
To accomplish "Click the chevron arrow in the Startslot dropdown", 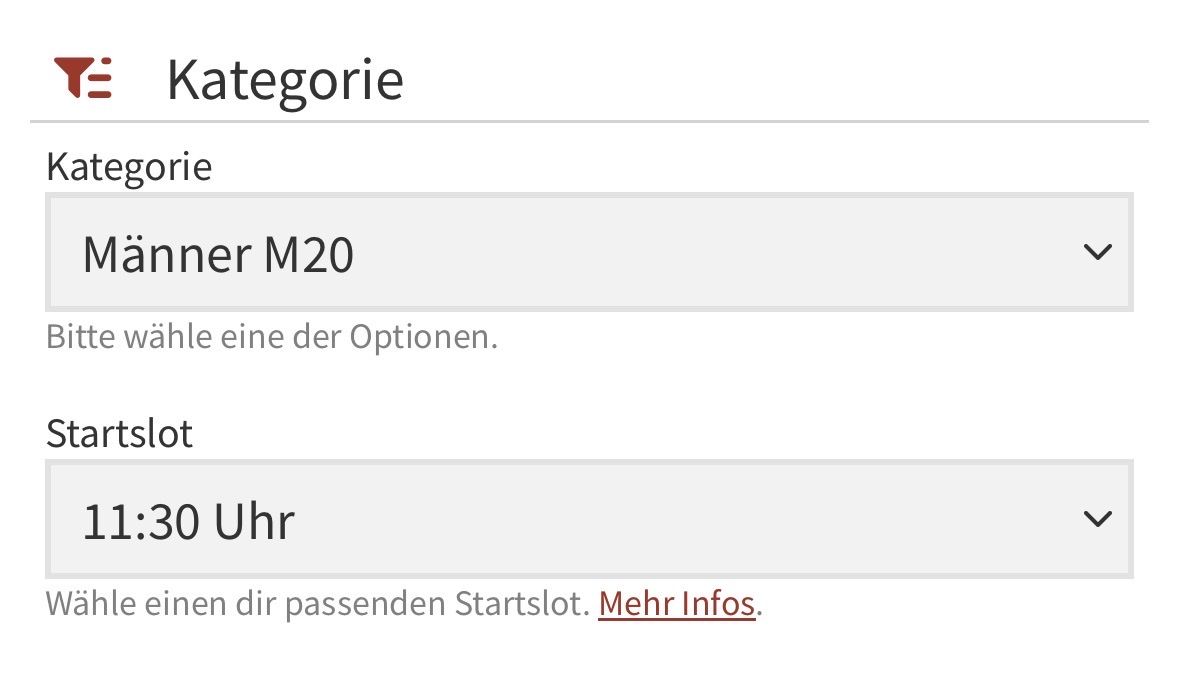I will pyautogui.click(x=1097, y=519).
